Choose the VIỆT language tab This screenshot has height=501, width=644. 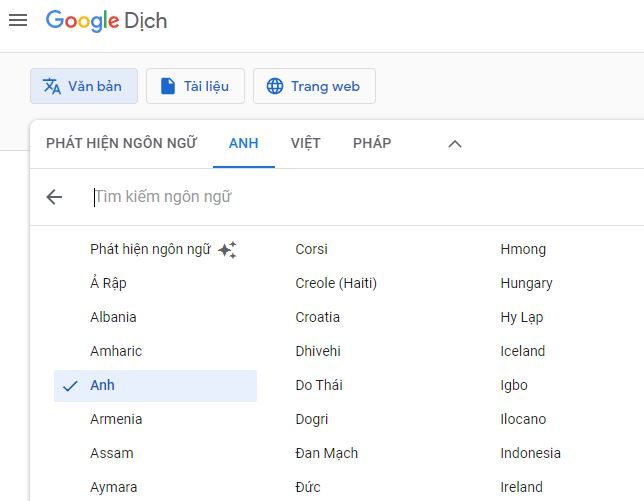[305, 143]
